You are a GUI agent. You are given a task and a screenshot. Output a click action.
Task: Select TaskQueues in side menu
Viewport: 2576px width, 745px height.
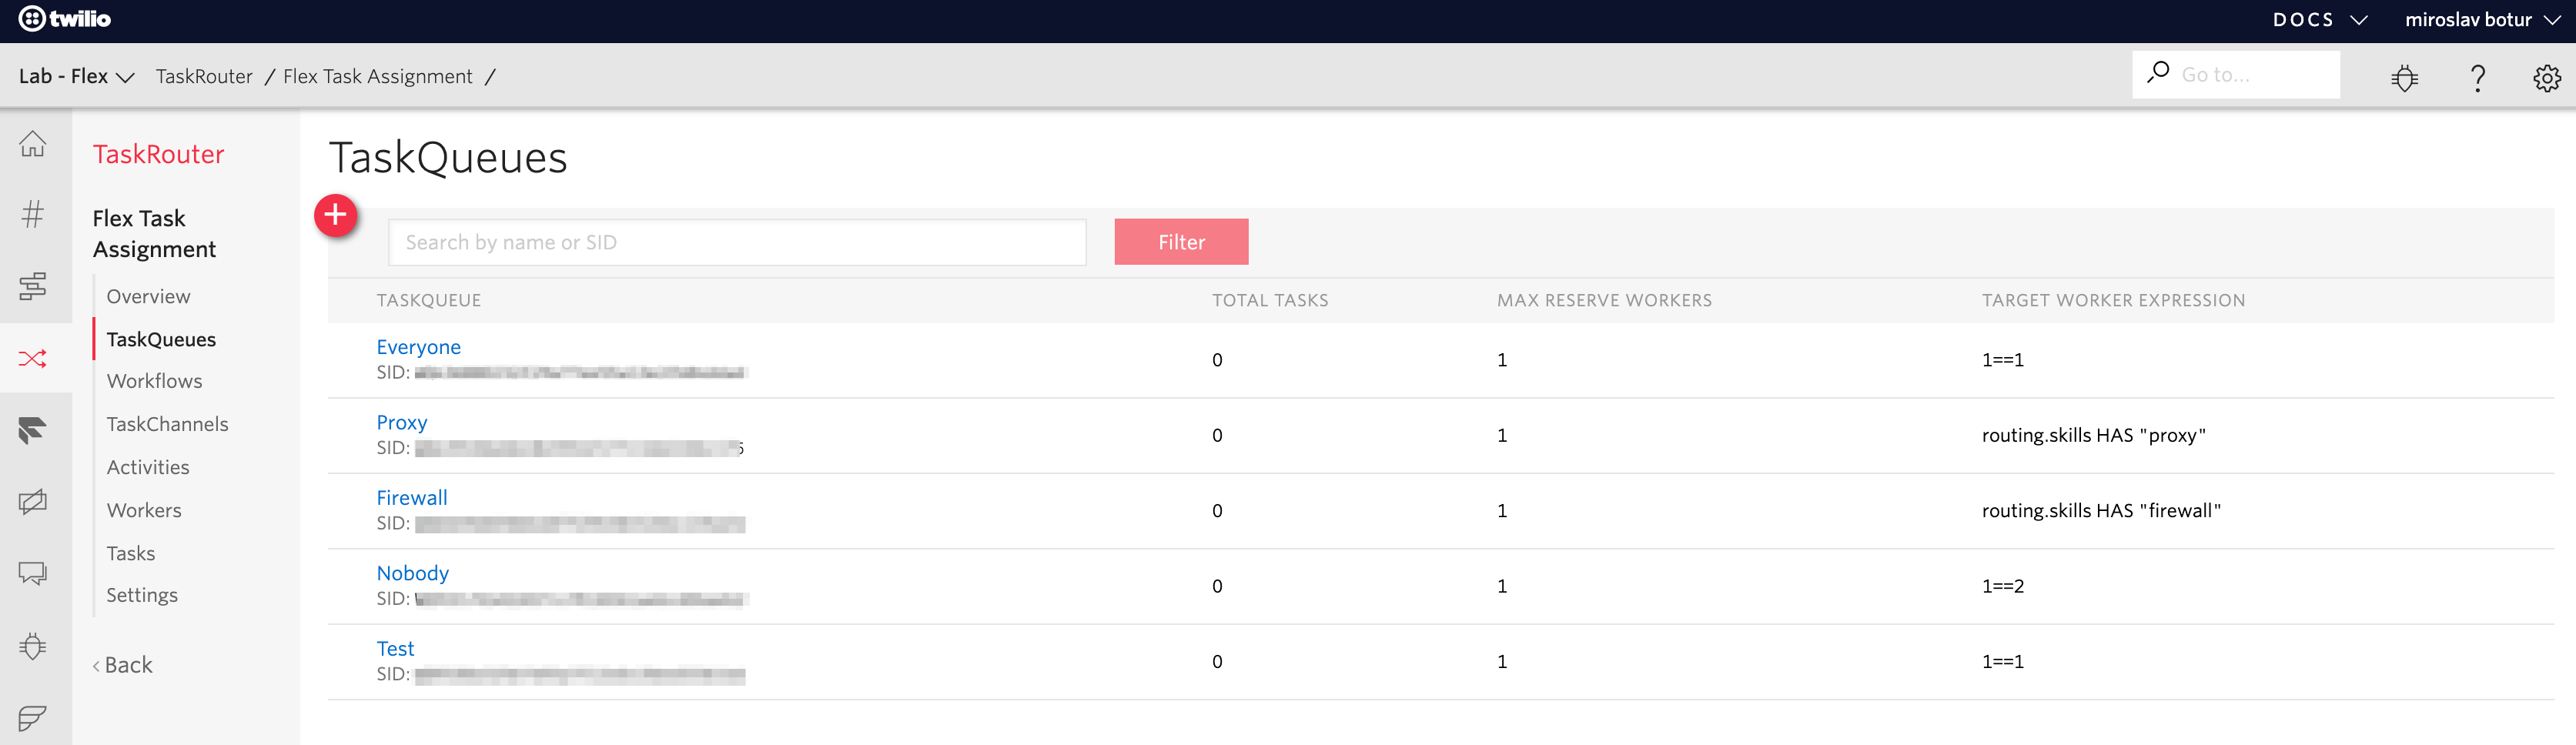tap(161, 339)
